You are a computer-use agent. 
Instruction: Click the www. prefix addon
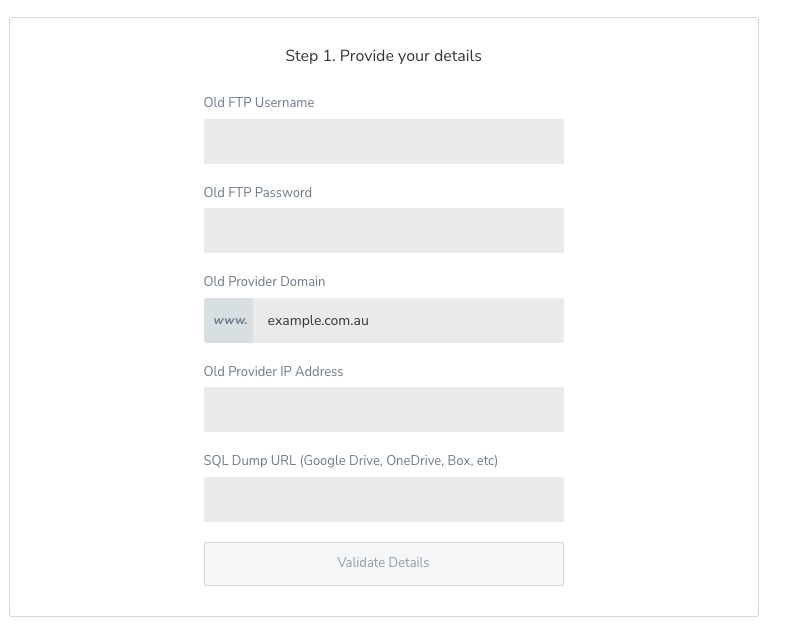click(x=229, y=321)
